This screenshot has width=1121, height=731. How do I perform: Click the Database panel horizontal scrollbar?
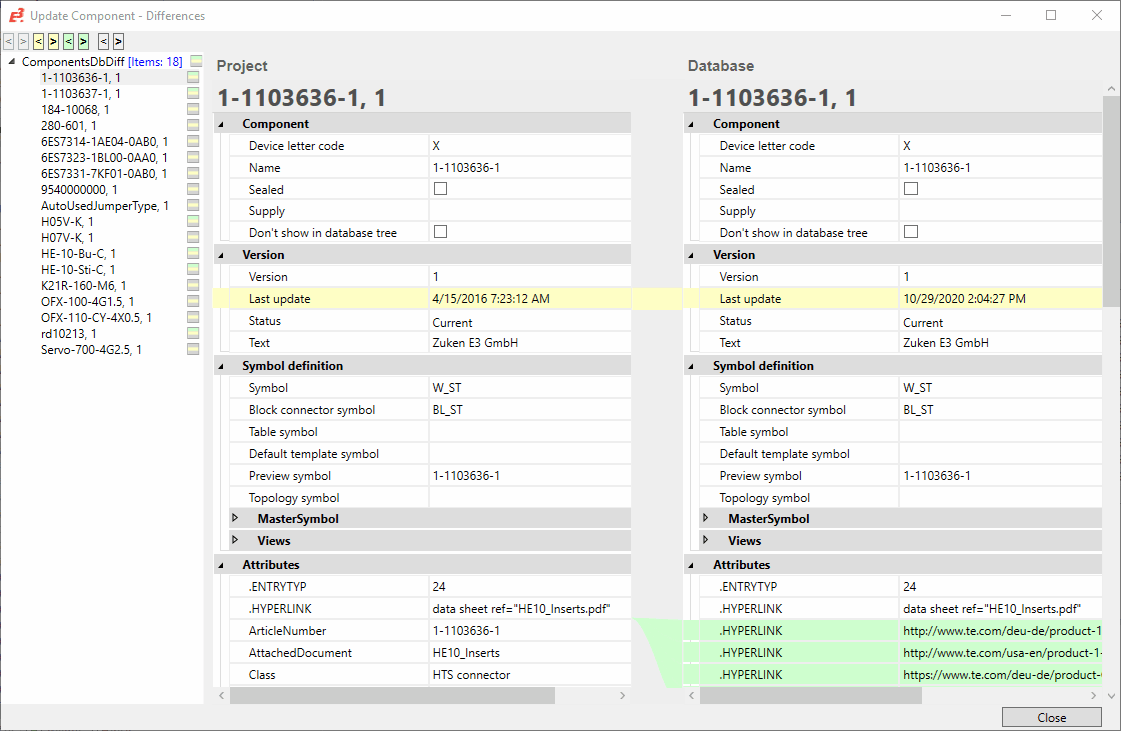pos(811,695)
